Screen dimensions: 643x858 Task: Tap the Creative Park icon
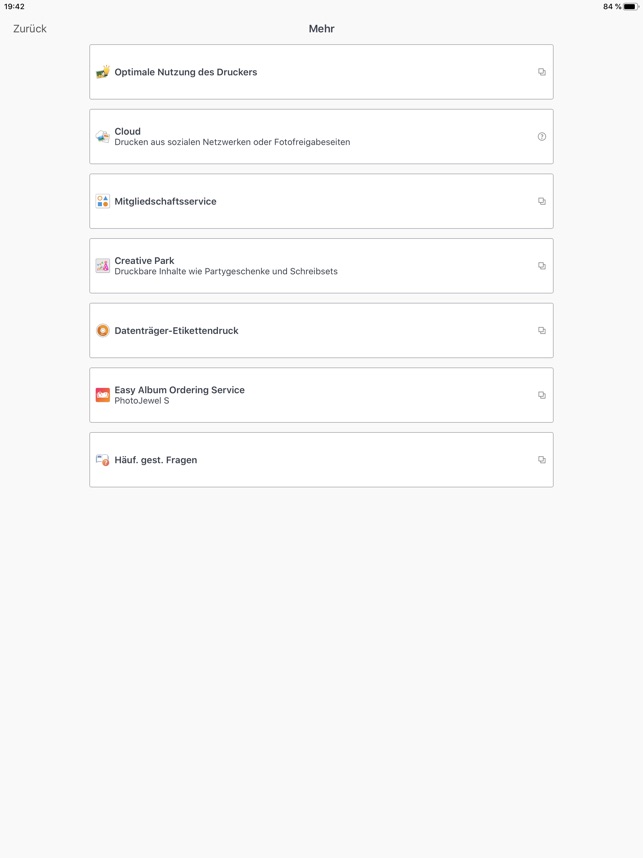103,266
